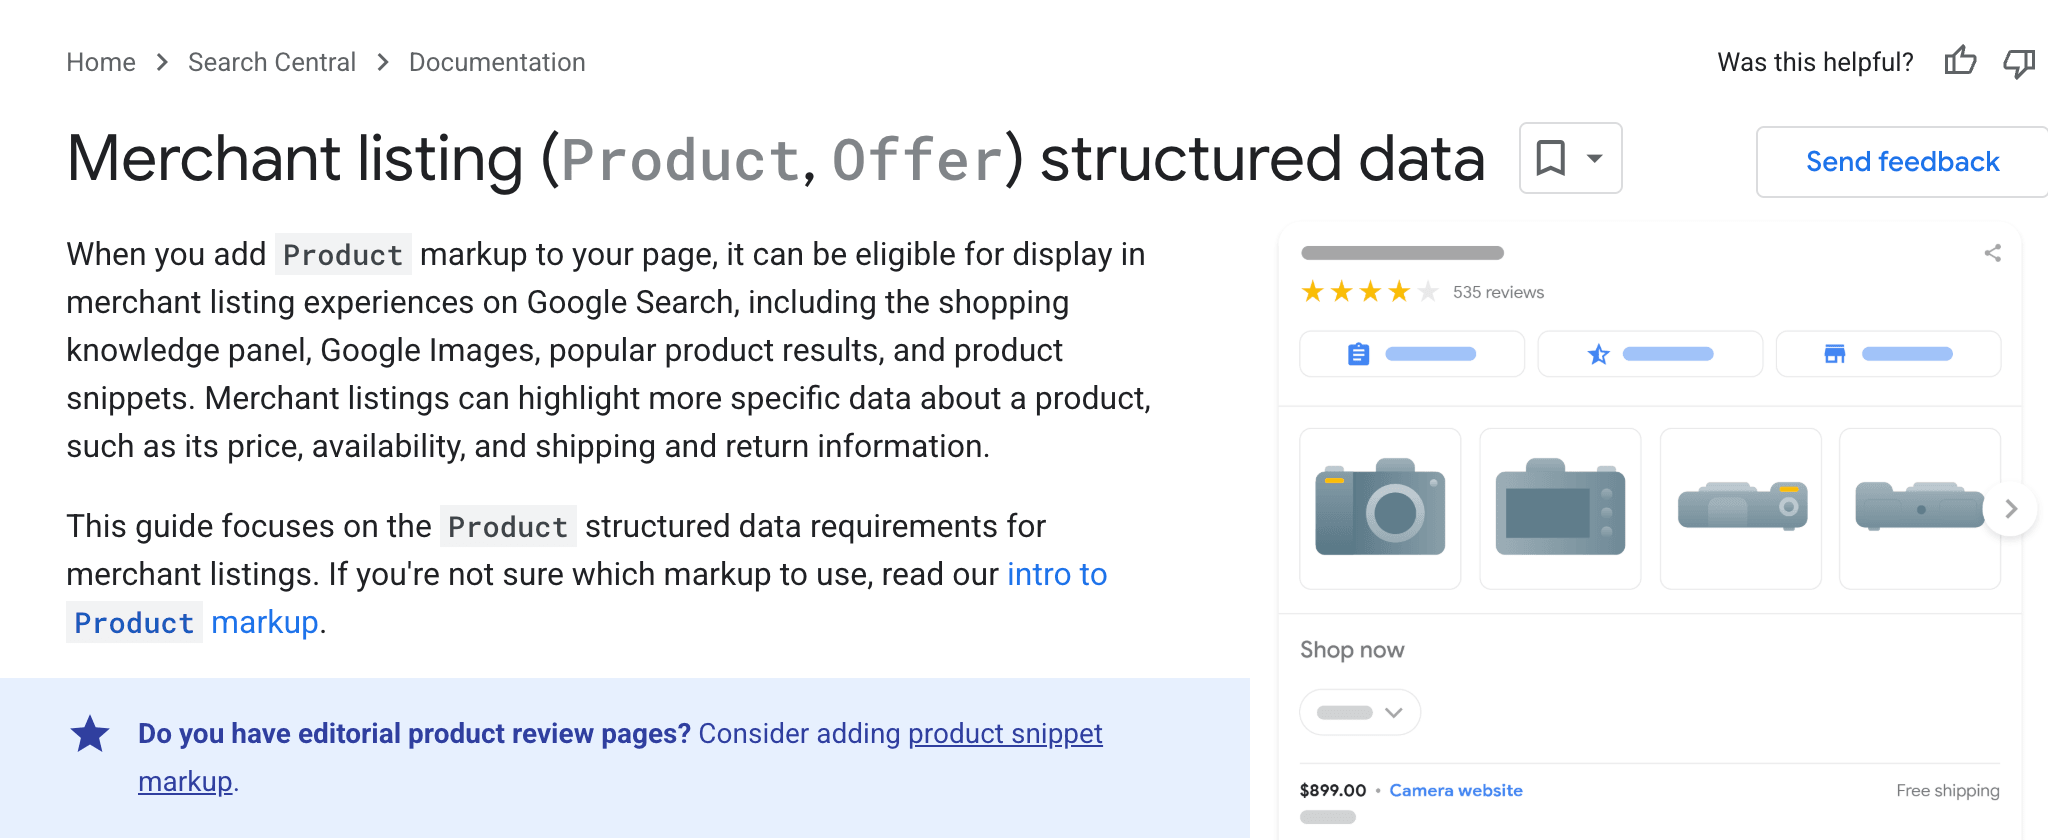The image size is (2048, 840).
Task: Click the share icon on the product card
Action: pyautogui.click(x=1993, y=254)
